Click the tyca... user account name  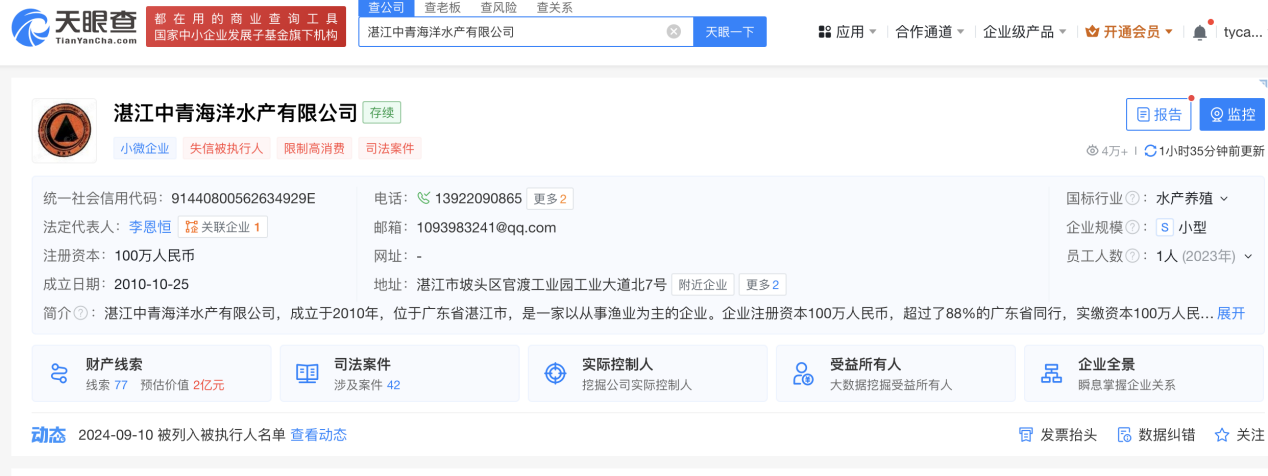pyautogui.click(x=1243, y=32)
